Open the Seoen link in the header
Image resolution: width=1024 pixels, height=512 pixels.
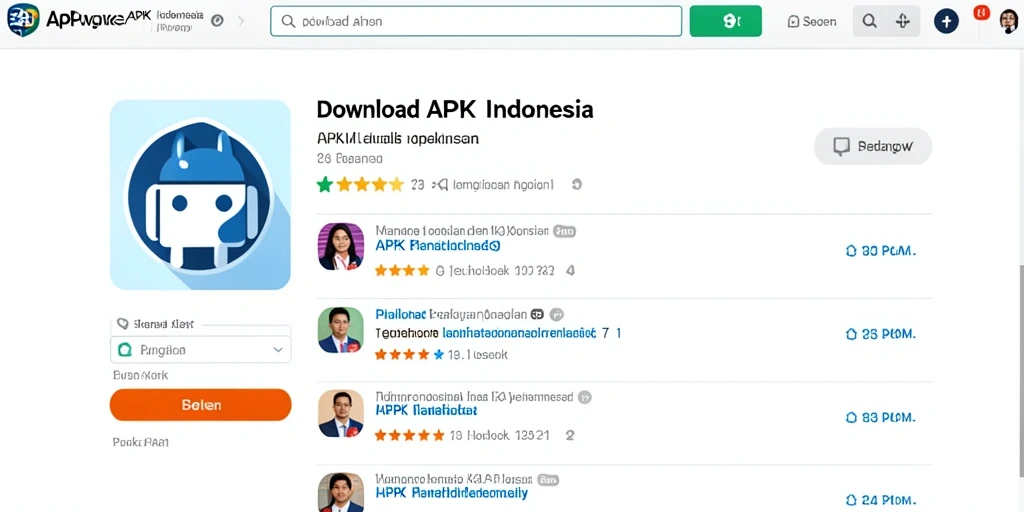click(x=812, y=22)
